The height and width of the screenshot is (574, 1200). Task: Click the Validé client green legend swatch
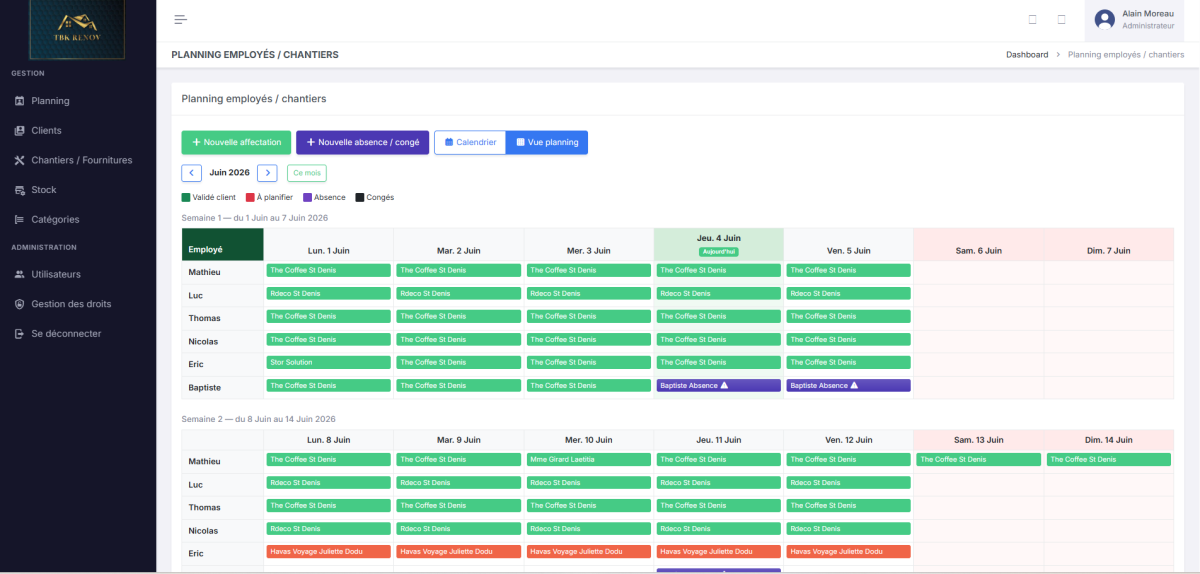pyautogui.click(x=185, y=197)
